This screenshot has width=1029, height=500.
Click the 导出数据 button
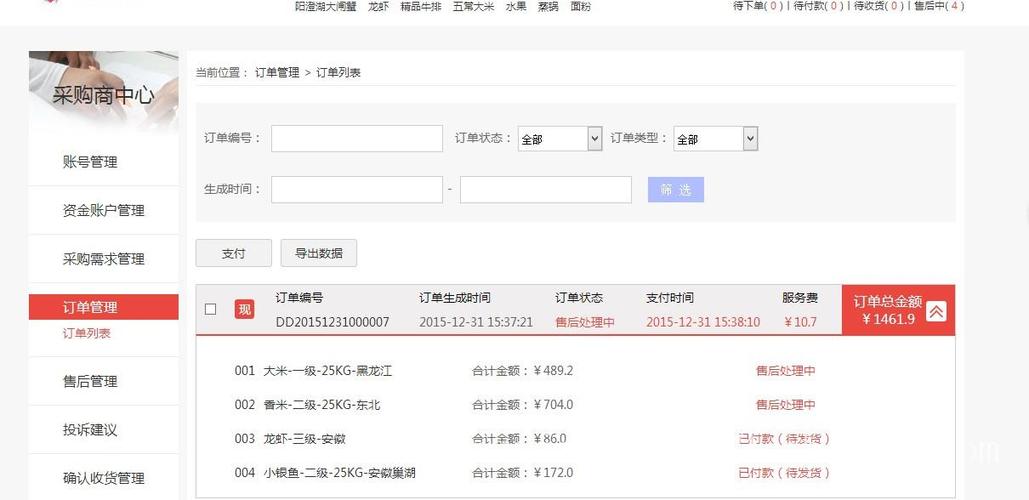point(319,253)
